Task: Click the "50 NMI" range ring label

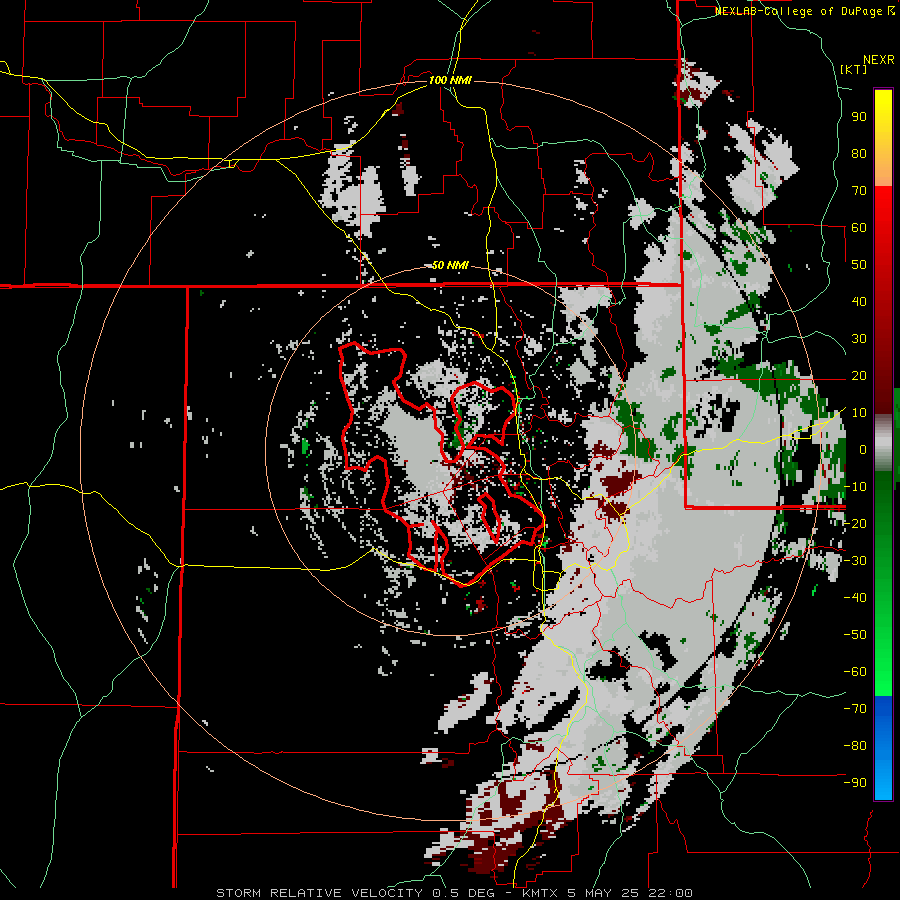Action: 450,265
